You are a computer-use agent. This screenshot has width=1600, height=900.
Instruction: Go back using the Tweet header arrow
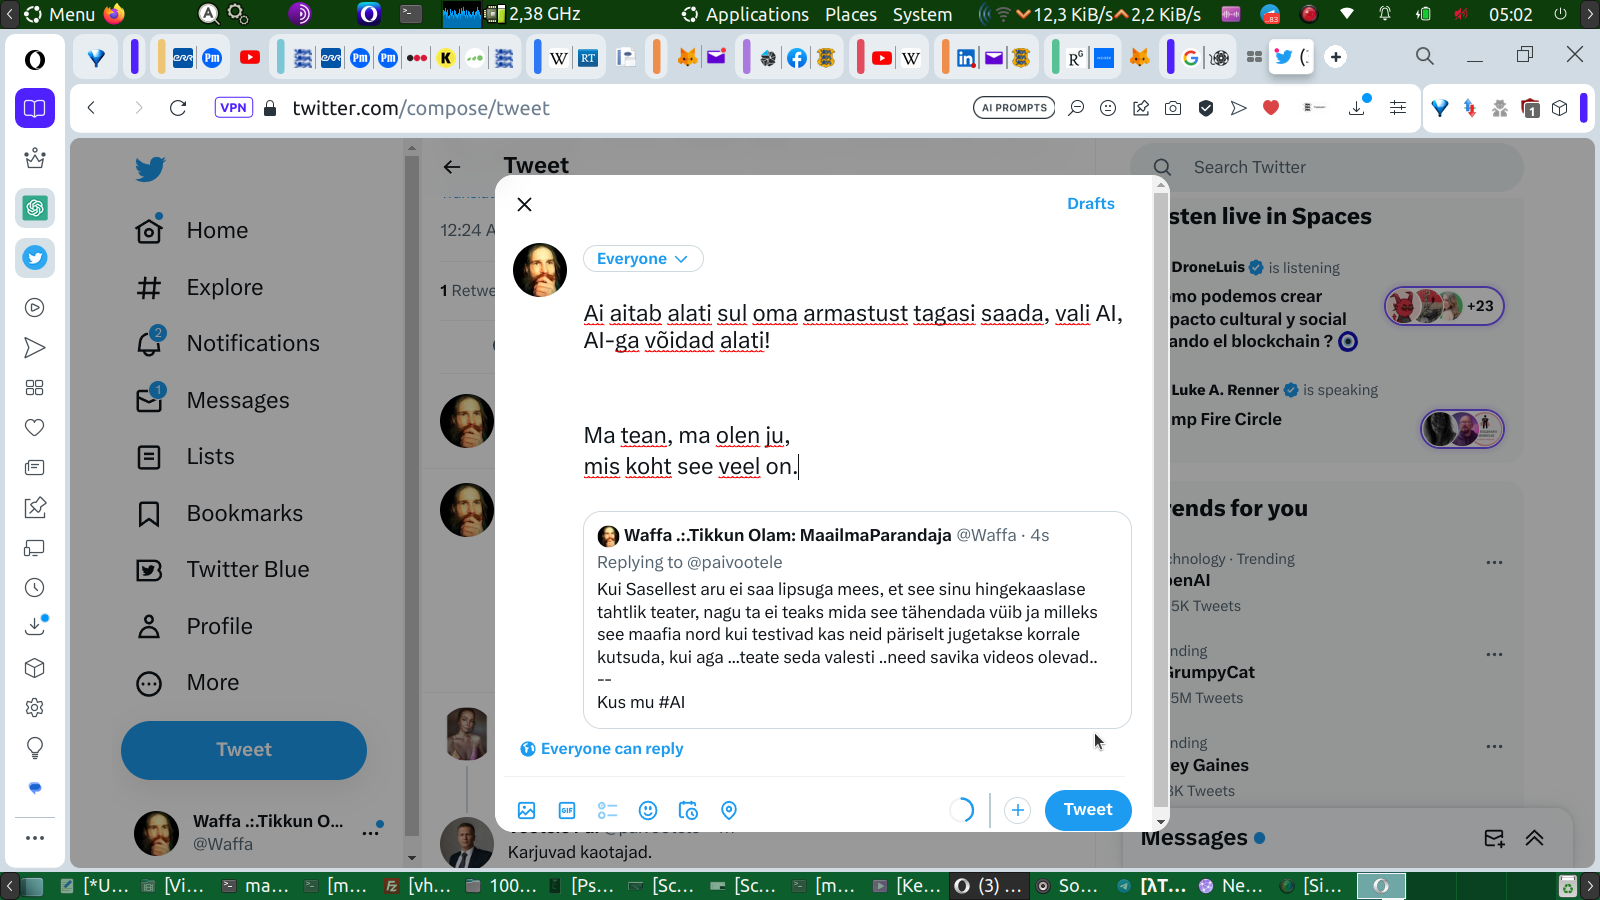tap(452, 167)
